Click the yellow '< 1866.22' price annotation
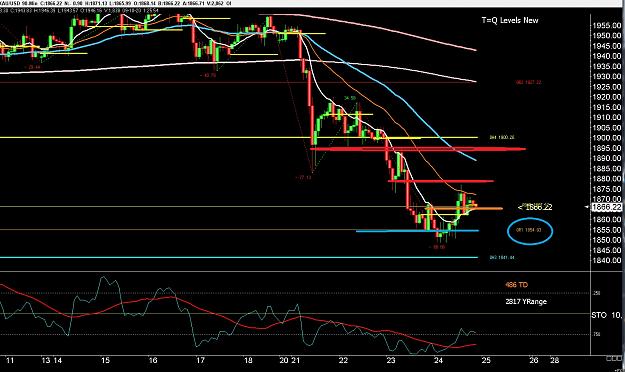The width and height of the screenshot is (625, 372). (535, 207)
